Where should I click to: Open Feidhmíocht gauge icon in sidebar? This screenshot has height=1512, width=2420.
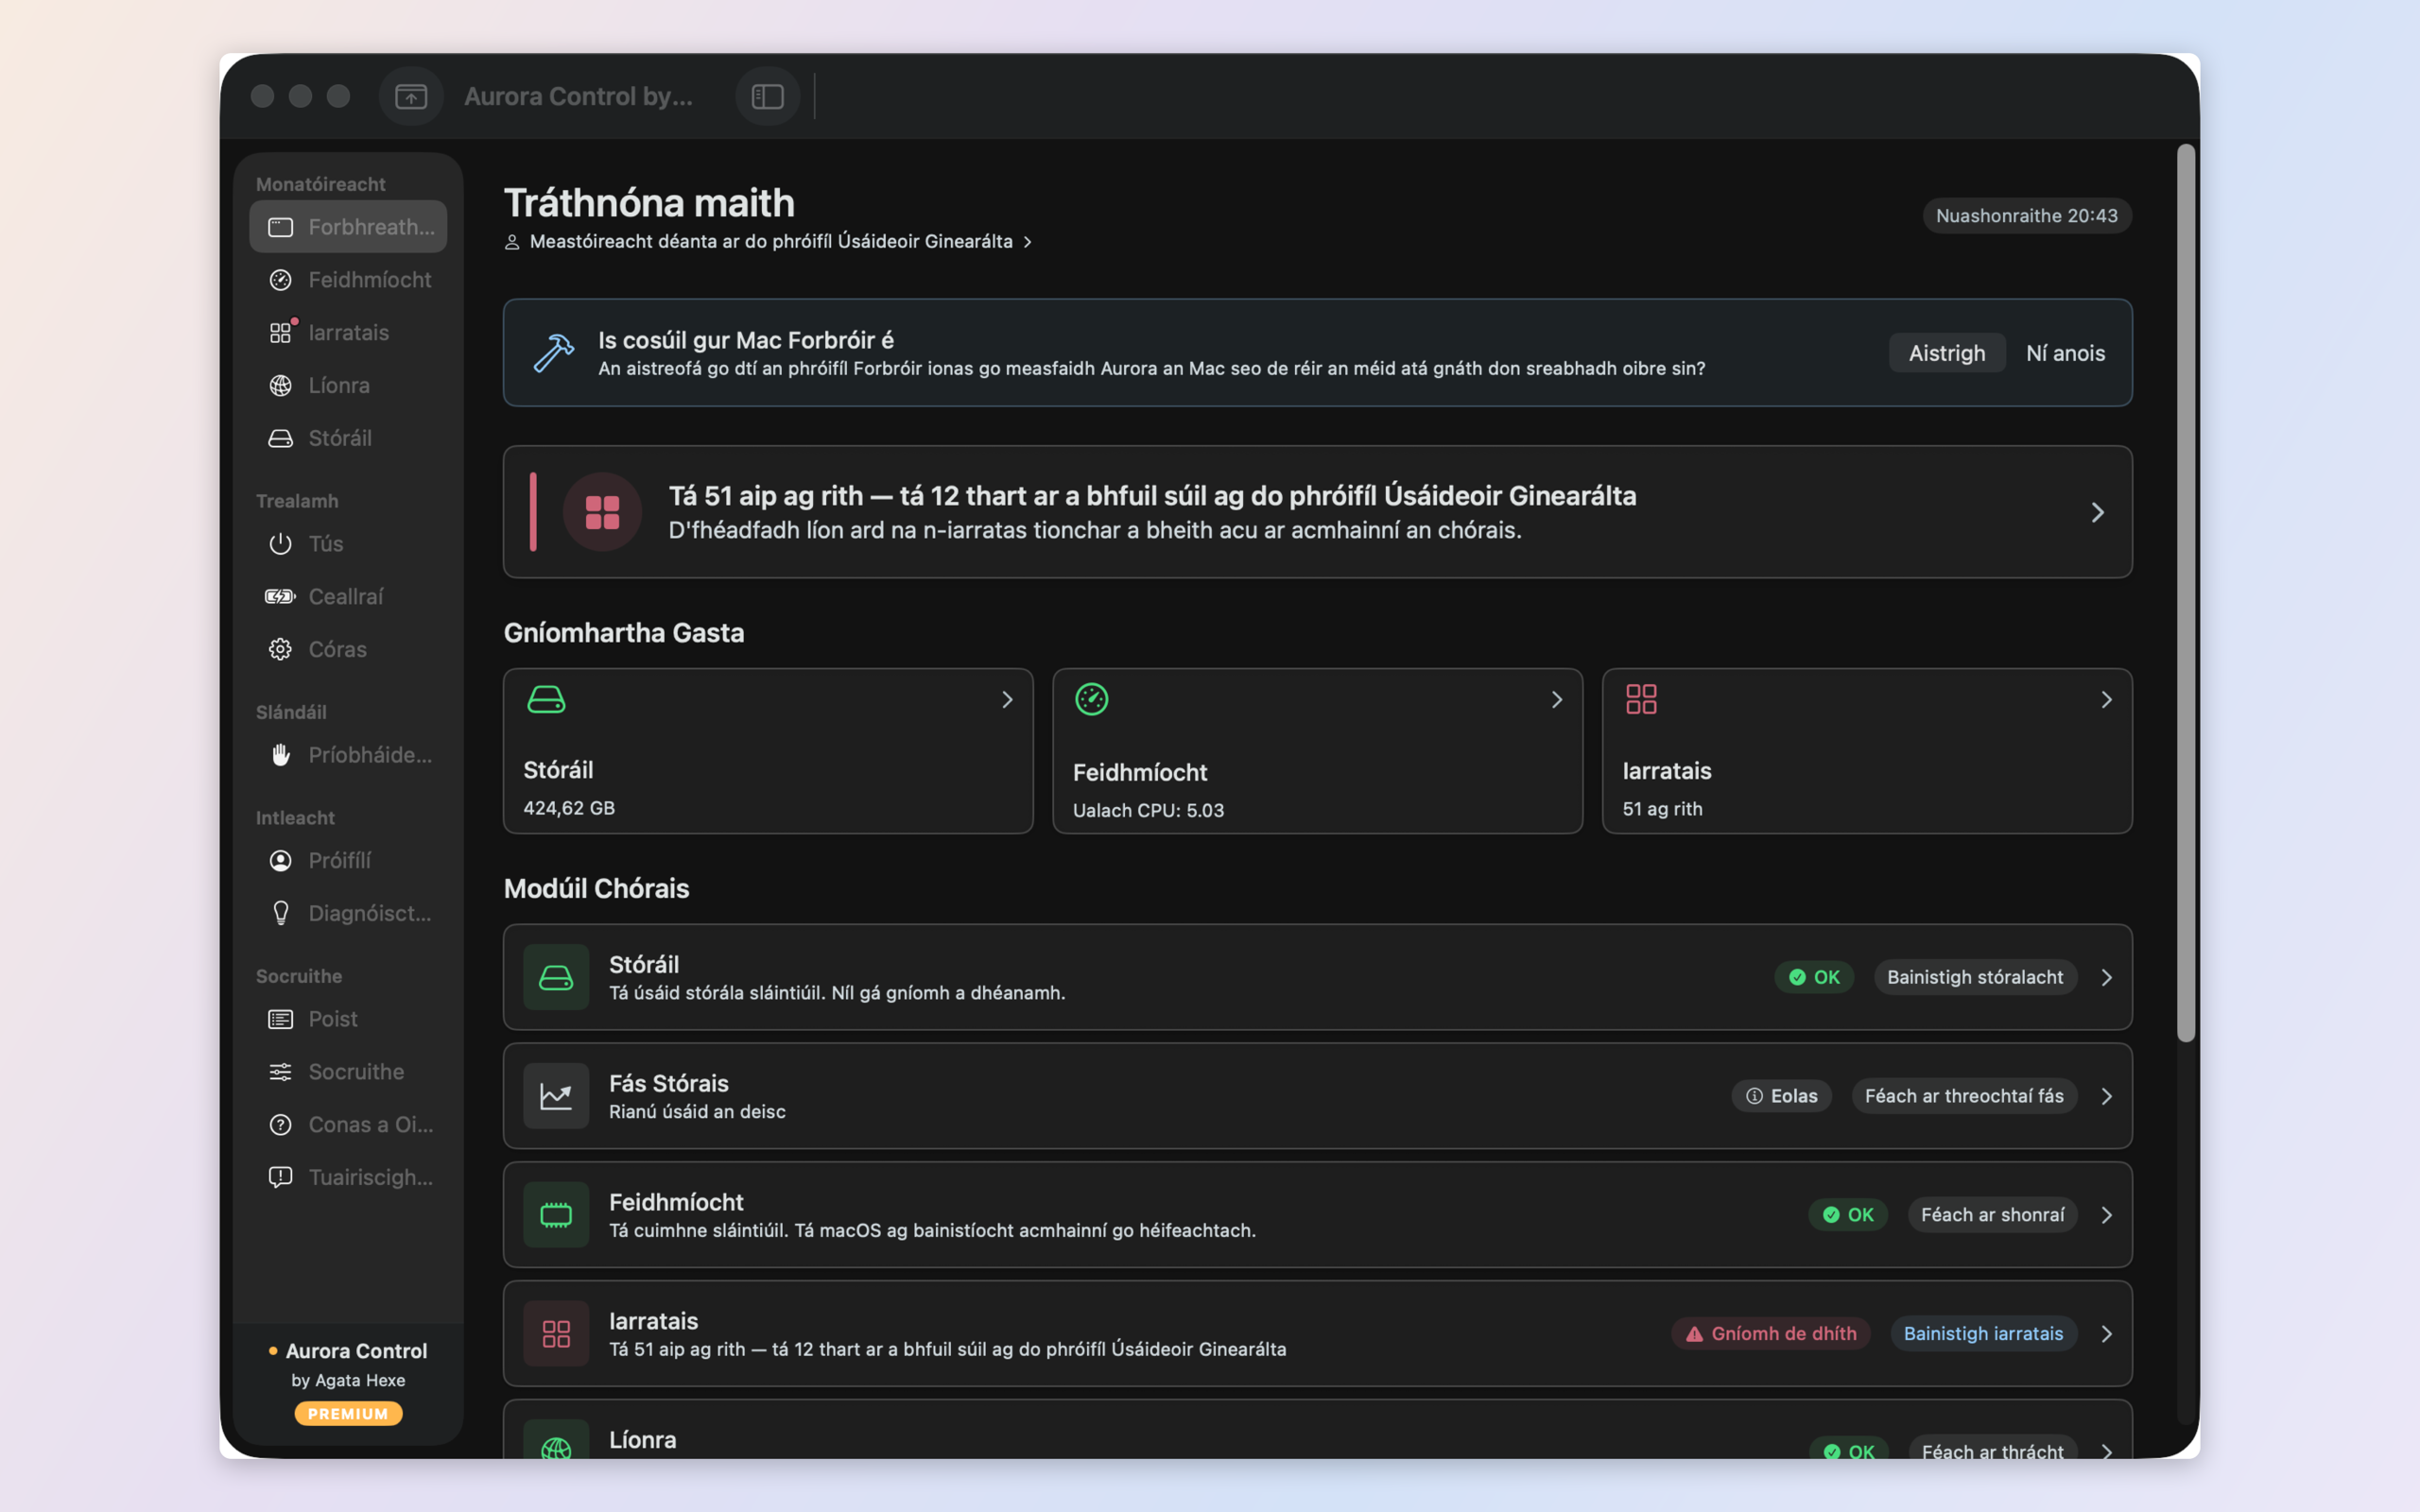tap(281, 280)
